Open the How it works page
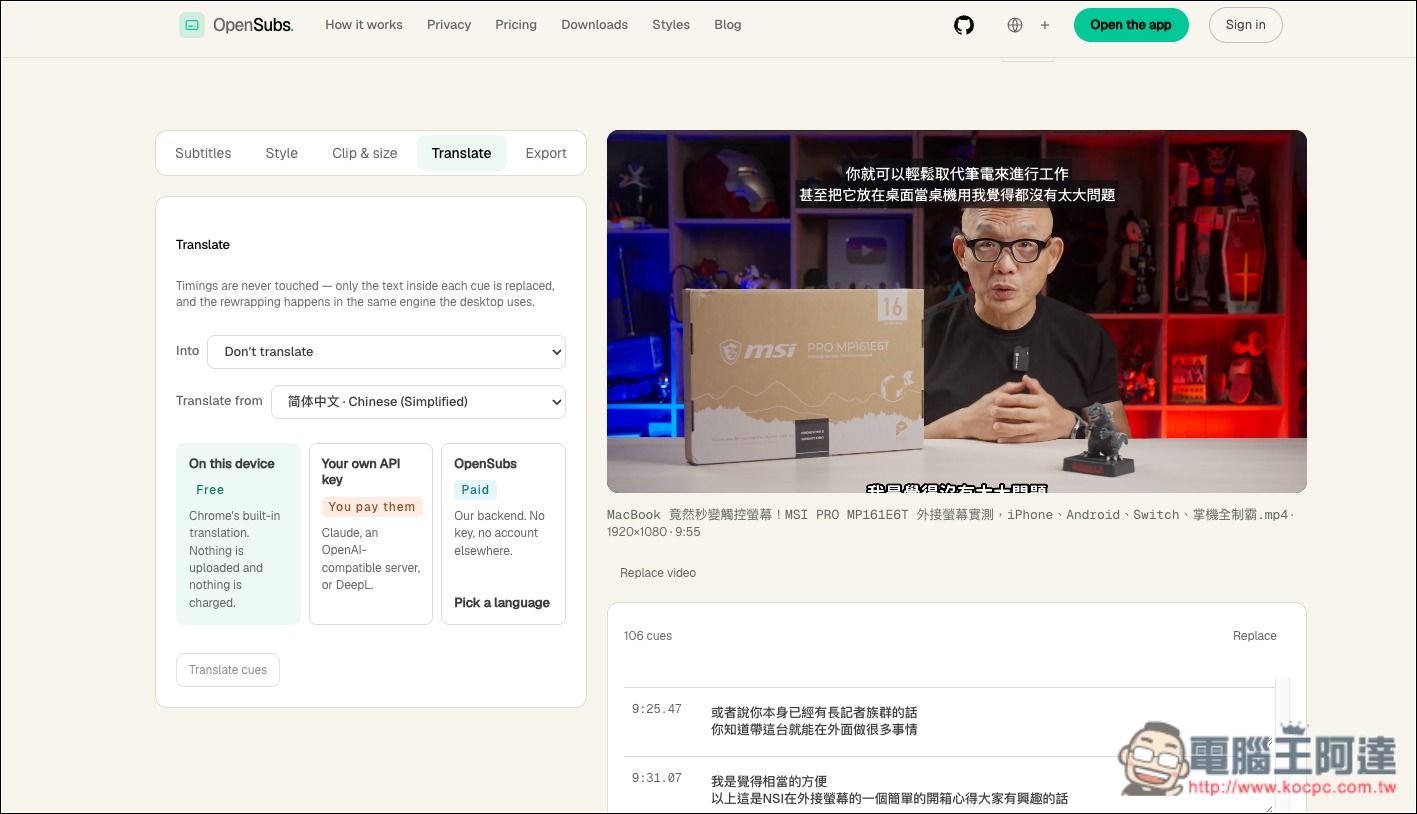The height and width of the screenshot is (814, 1417). pyautogui.click(x=364, y=25)
